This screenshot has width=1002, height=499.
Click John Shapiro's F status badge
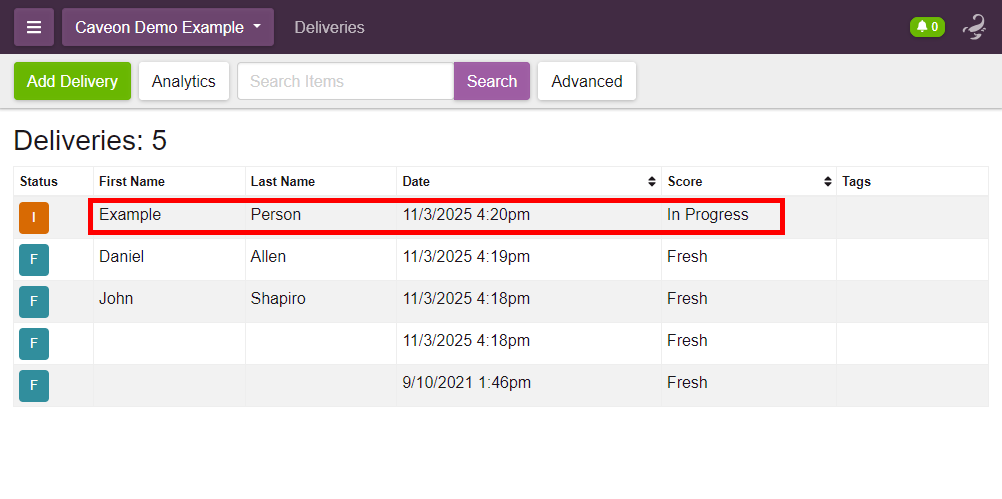click(34, 302)
